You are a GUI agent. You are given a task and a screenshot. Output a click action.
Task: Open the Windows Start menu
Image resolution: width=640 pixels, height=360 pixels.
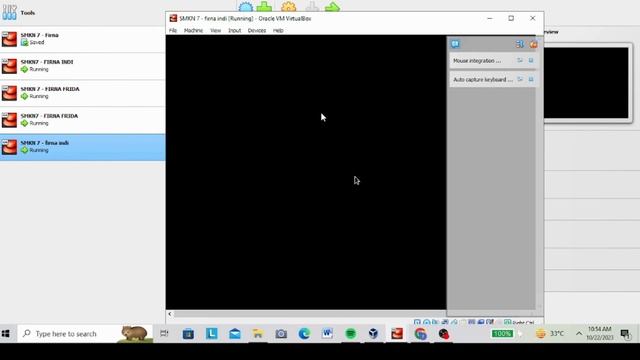(x=6, y=334)
